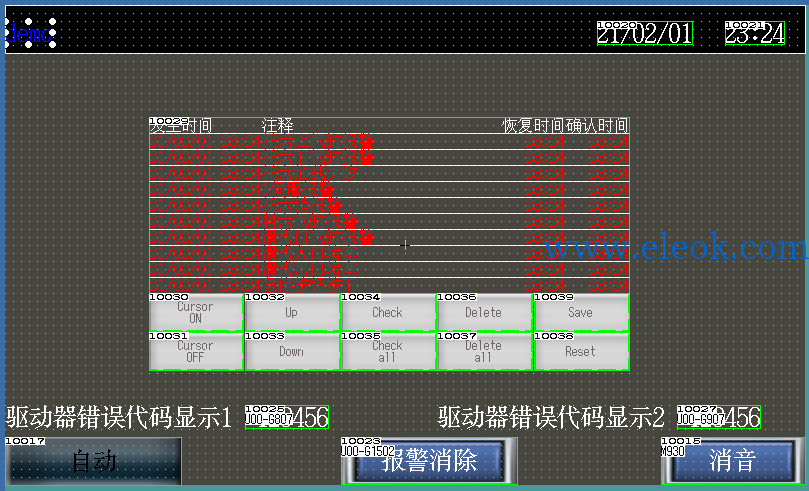Click the Check button
Image resolution: width=809 pixels, height=491 pixels.
pyautogui.click(x=388, y=313)
